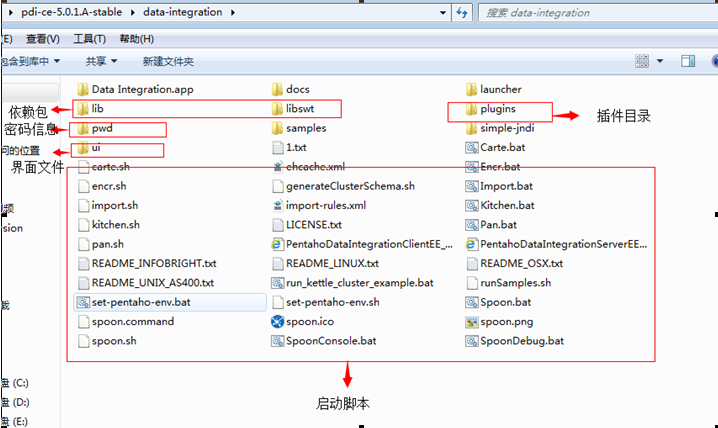The height and width of the screenshot is (428, 718).
Task: Open the 帮助(H) menu
Action: (136, 39)
